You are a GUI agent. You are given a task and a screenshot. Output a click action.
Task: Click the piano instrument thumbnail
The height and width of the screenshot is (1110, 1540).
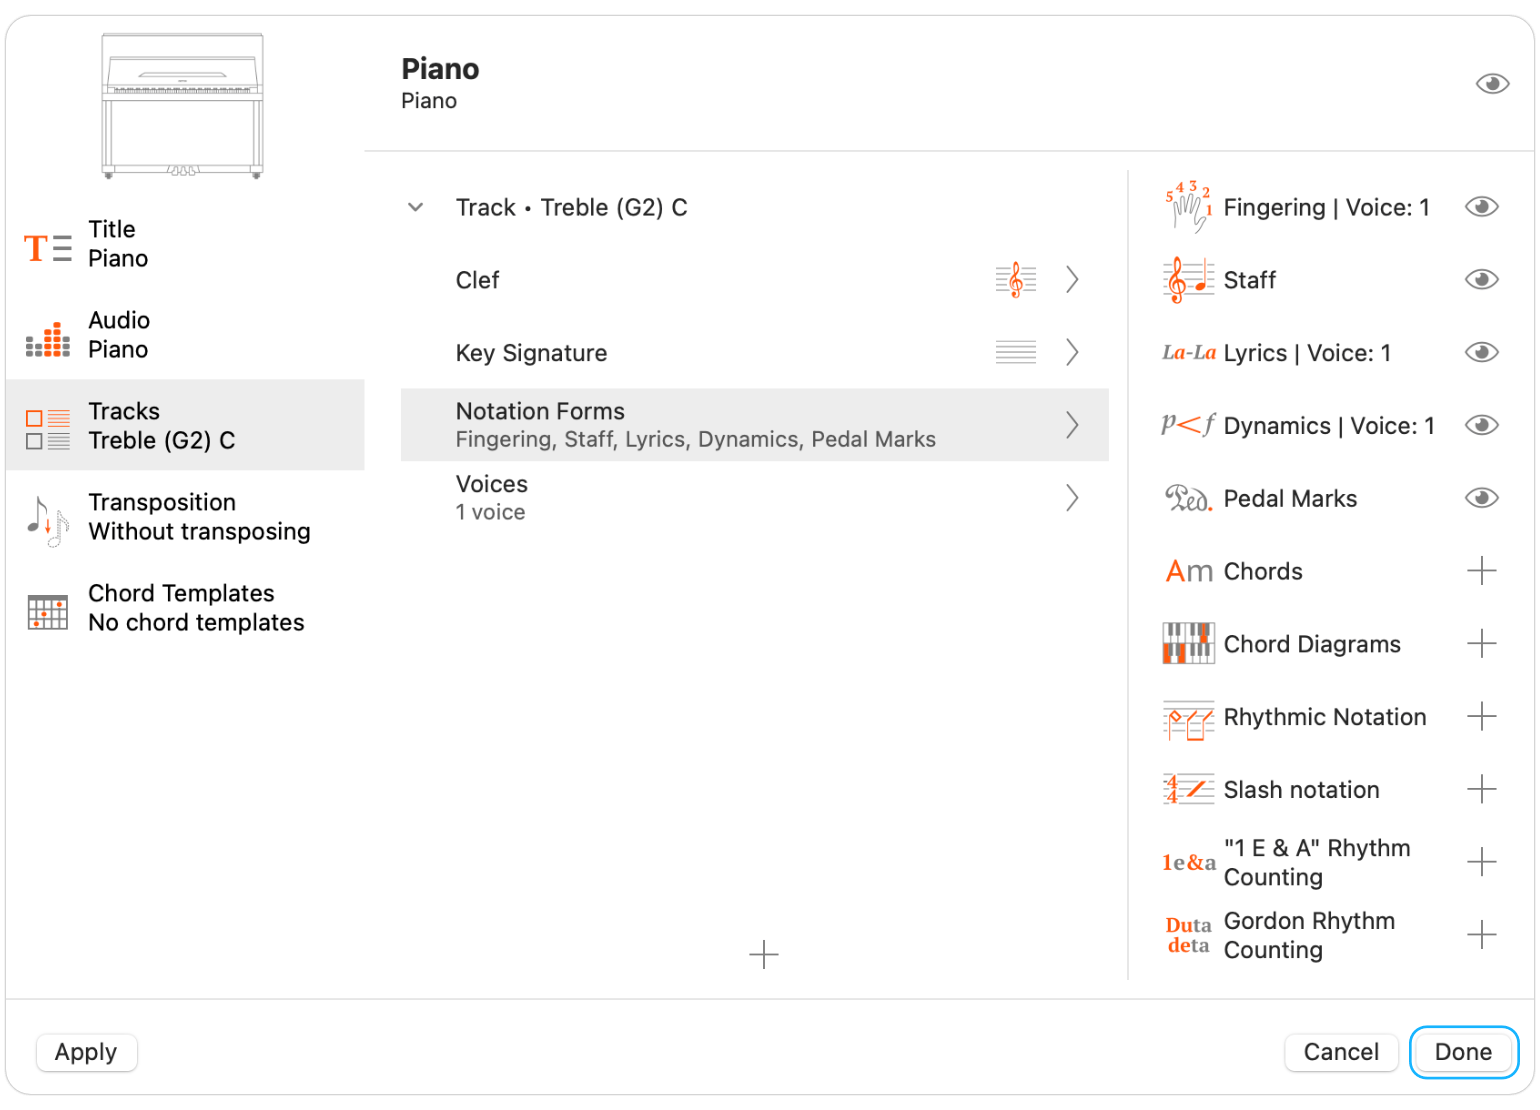pos(182,106)
